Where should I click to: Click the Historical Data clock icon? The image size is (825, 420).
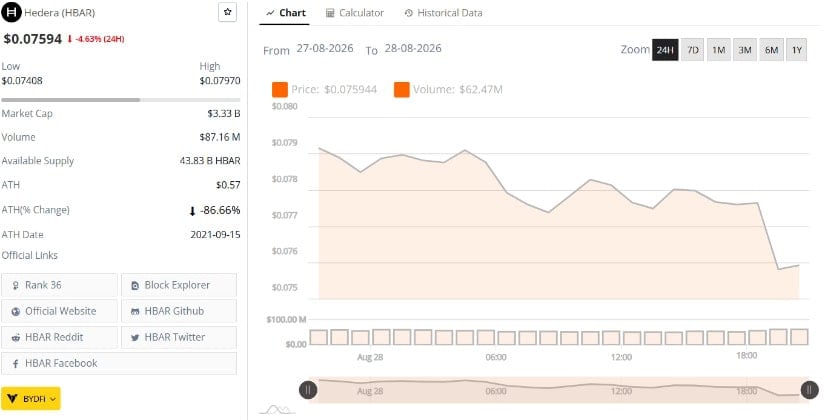pyautogui.click(x=408, y=13)
